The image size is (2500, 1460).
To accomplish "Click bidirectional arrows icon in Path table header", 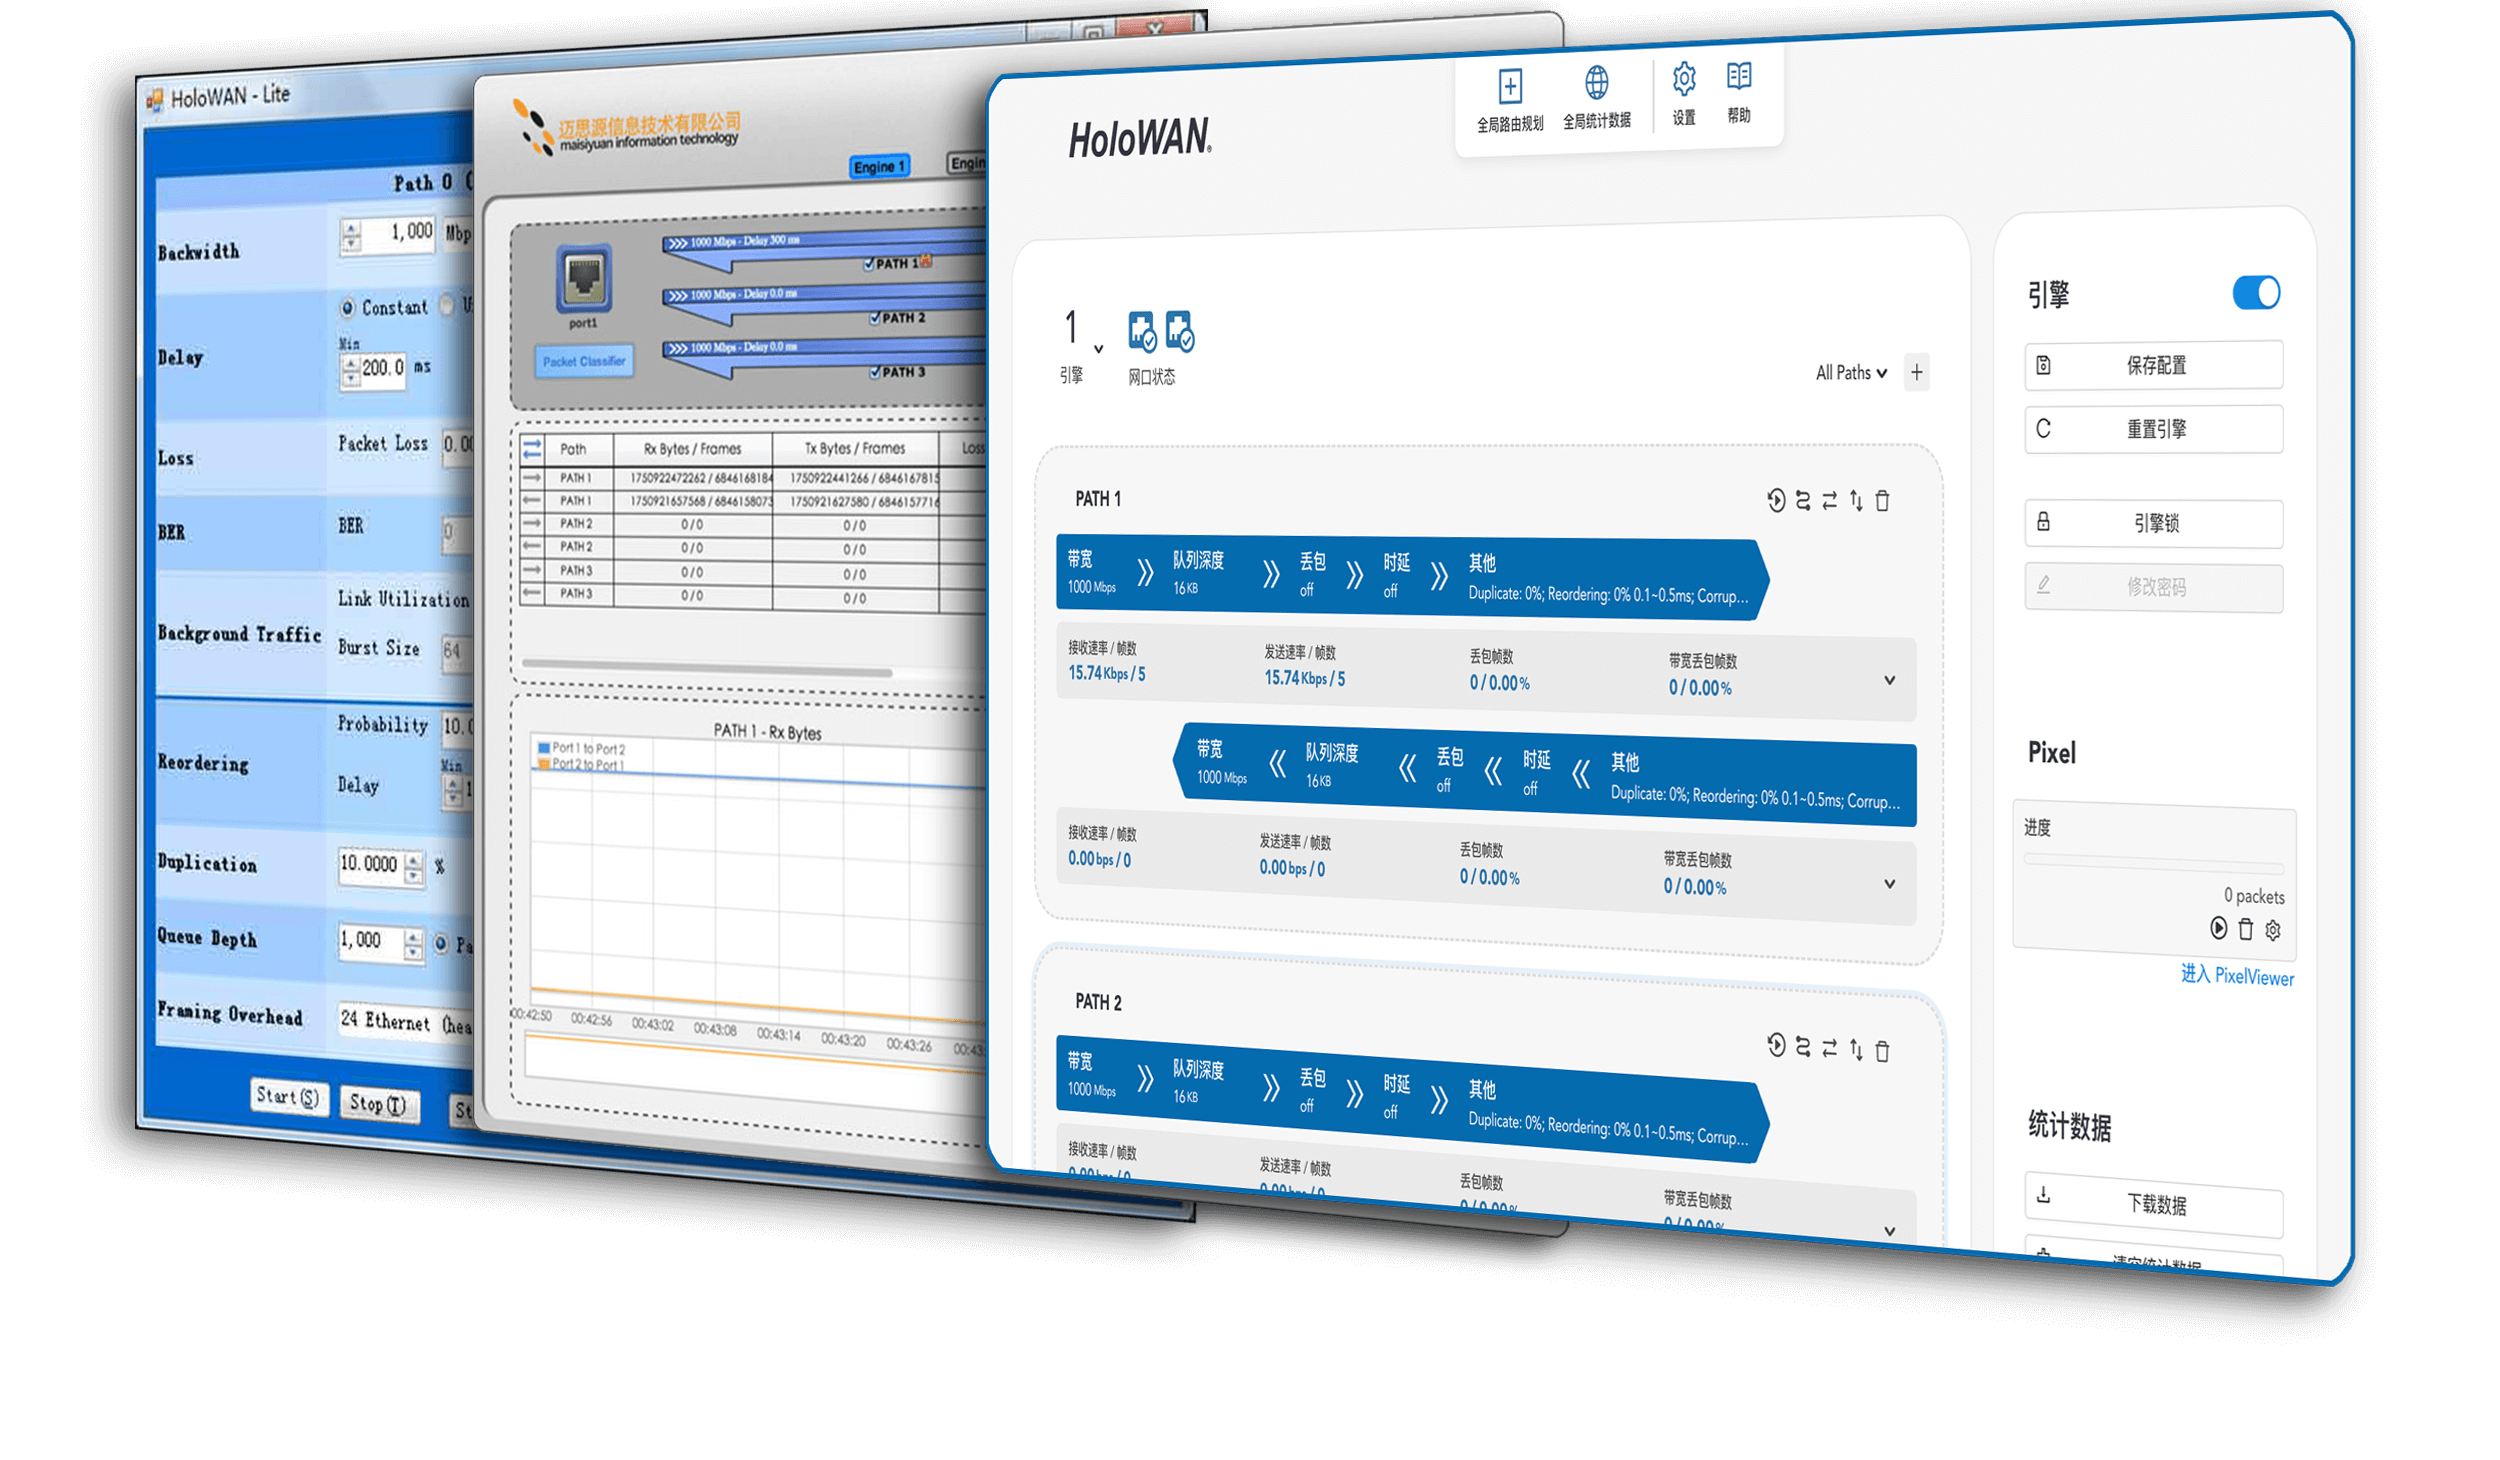I will [532, 449].
